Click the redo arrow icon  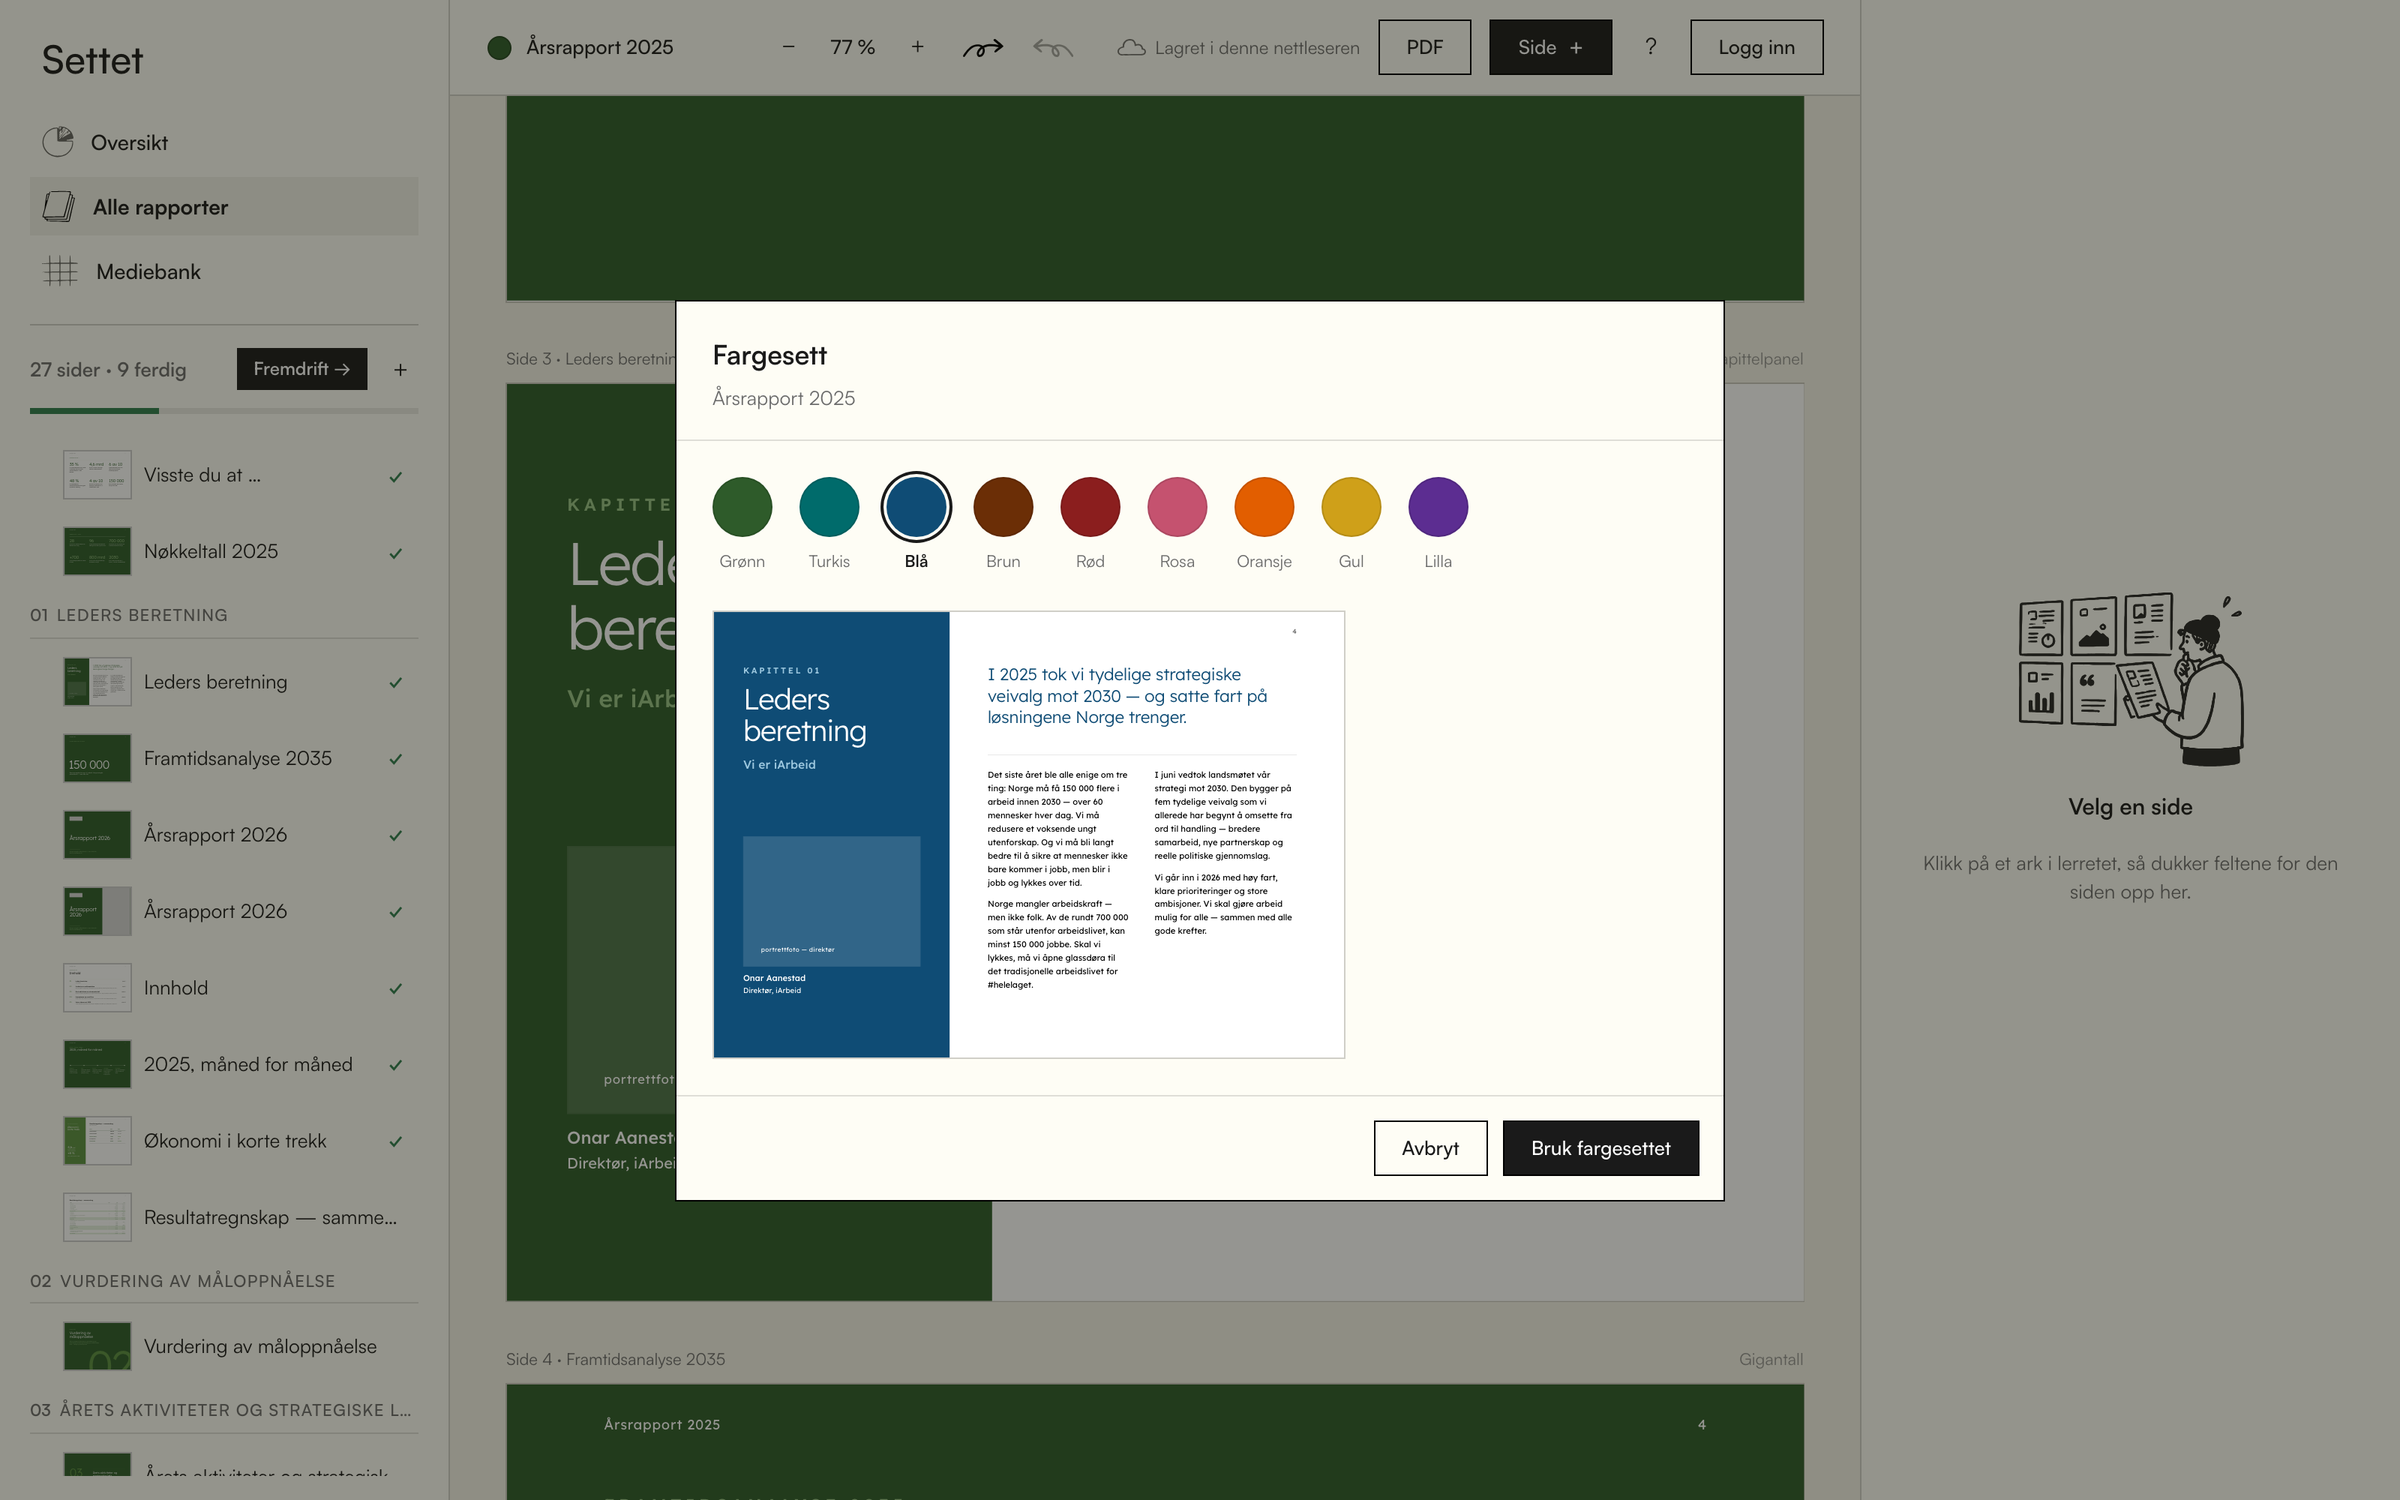pos(982,48)
